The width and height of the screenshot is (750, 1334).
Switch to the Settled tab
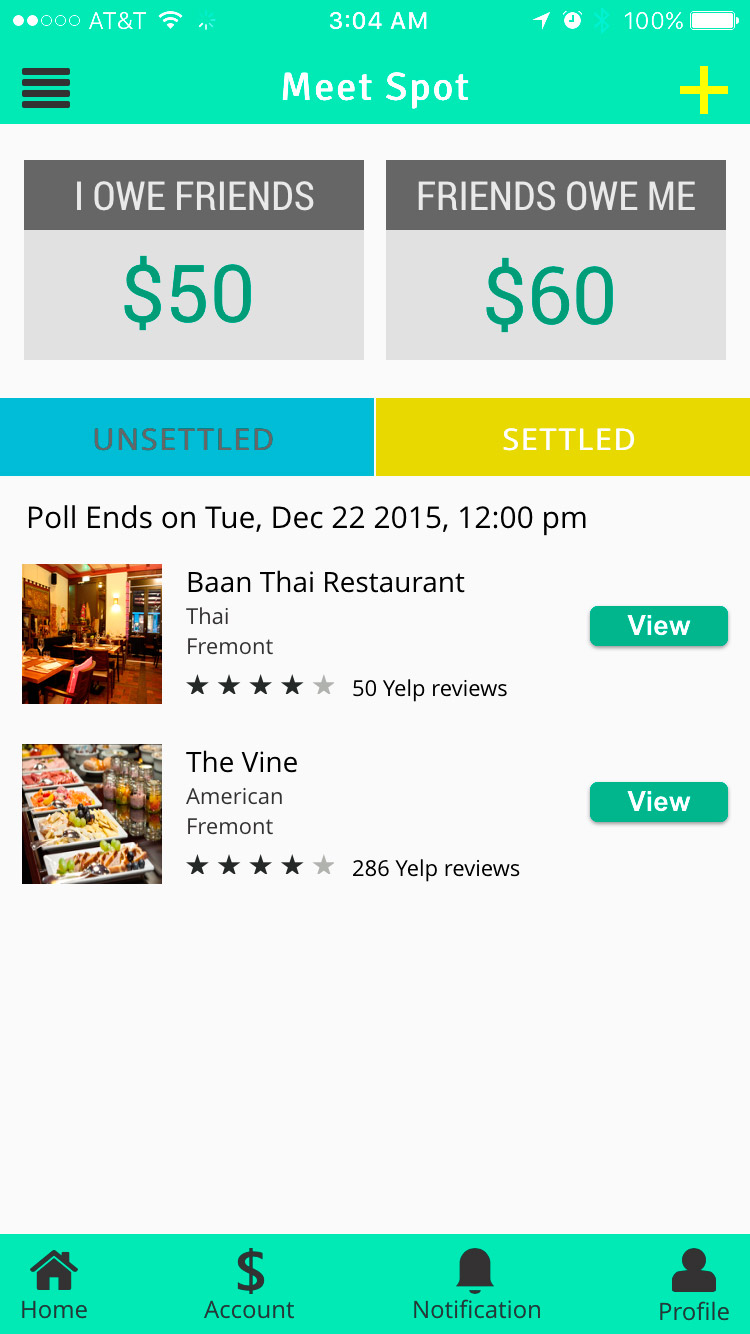pos(563,438)
